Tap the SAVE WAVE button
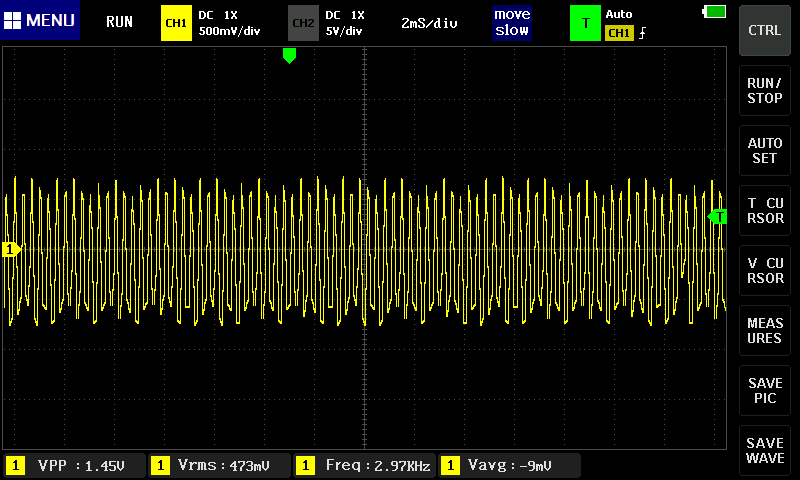This screenshot has height=480, width=800. 765,450
